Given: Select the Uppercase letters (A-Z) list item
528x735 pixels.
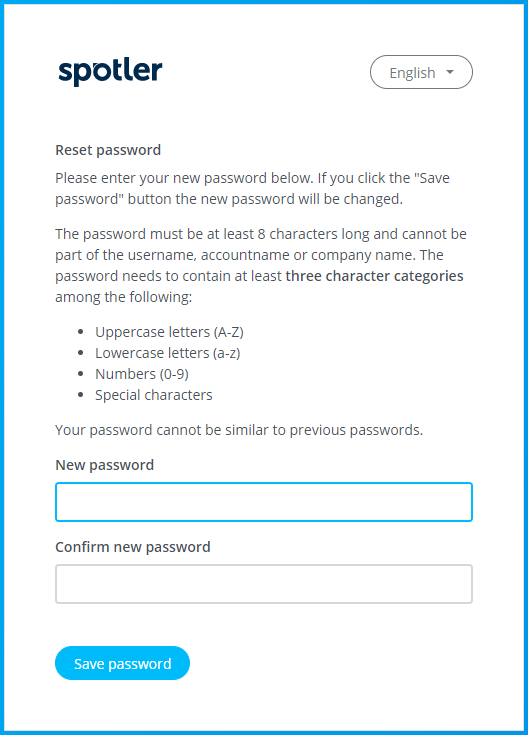Looking at the screenshot, I should point(169,332).
